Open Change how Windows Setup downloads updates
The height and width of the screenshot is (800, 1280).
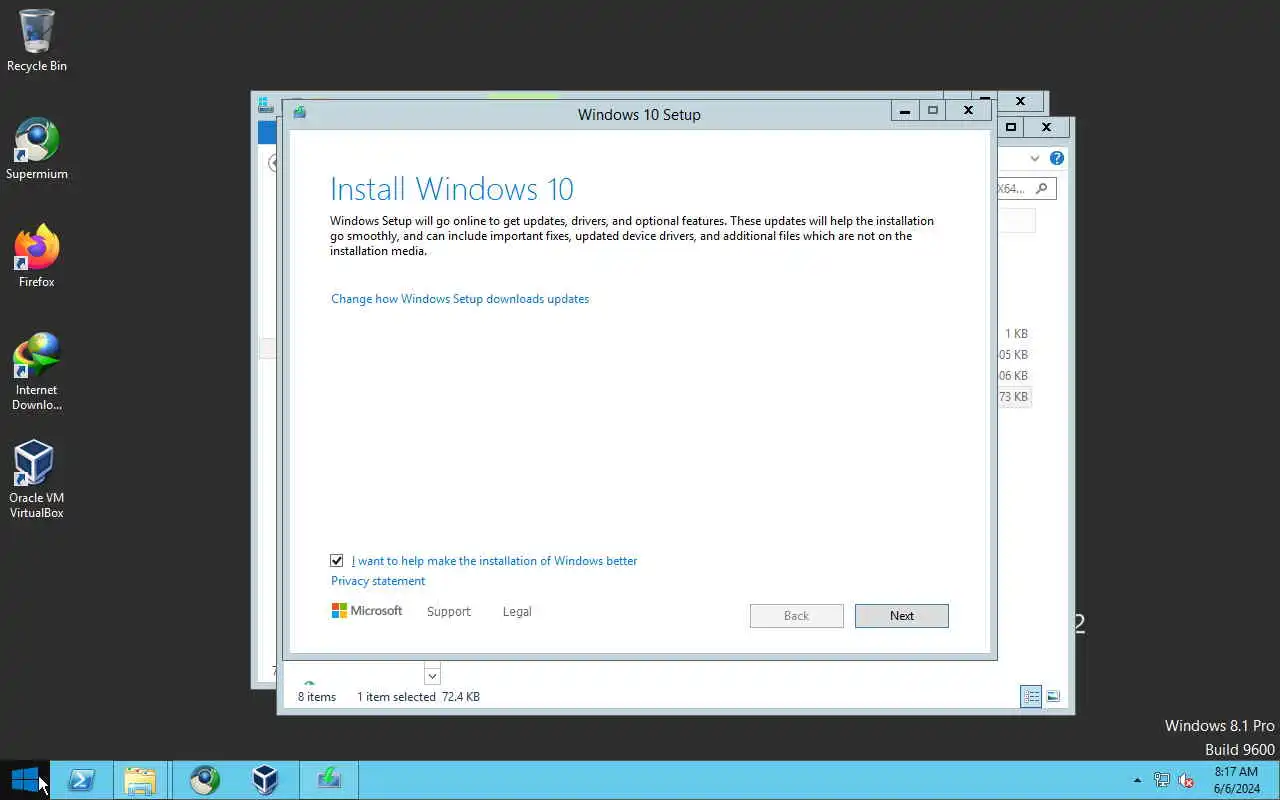click(460, 299)
